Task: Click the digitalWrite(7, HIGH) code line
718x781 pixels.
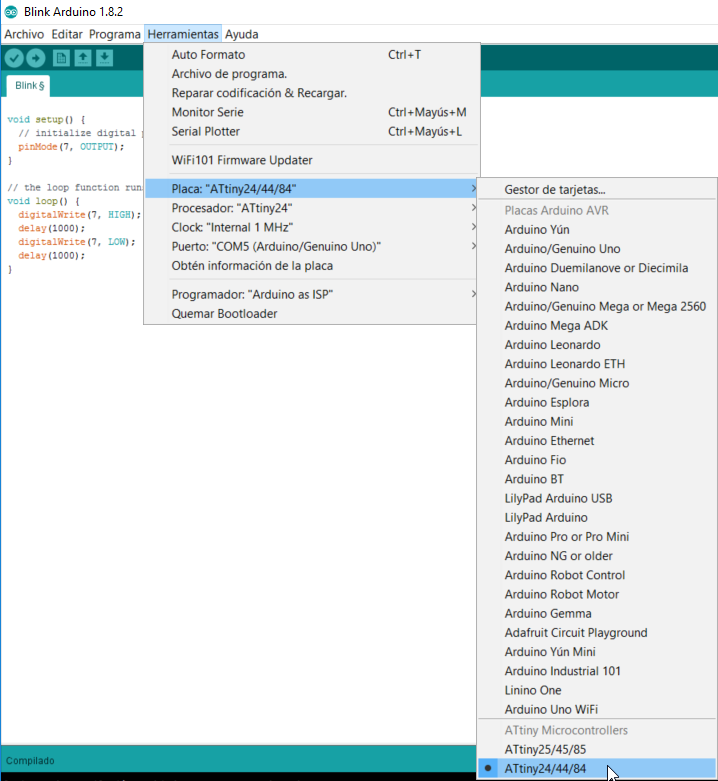Action: (80, 215)
